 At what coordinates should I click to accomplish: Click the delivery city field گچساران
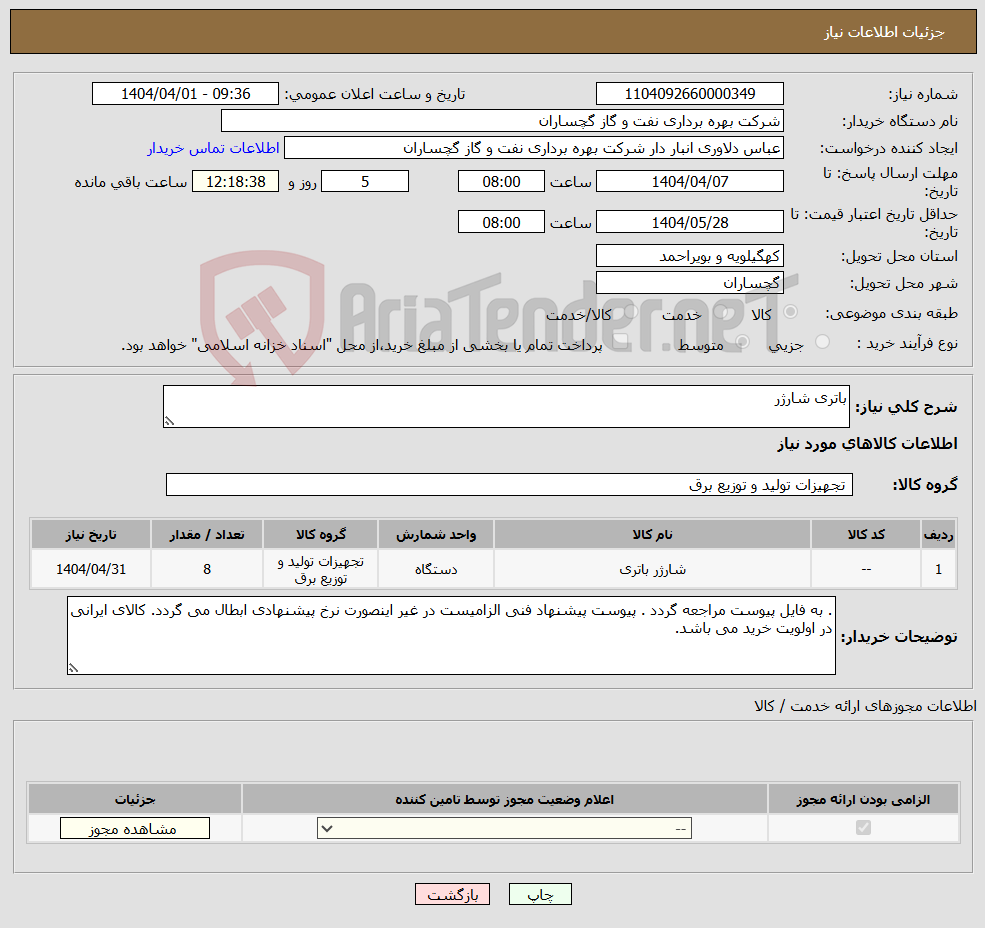(x=689, y=283)
